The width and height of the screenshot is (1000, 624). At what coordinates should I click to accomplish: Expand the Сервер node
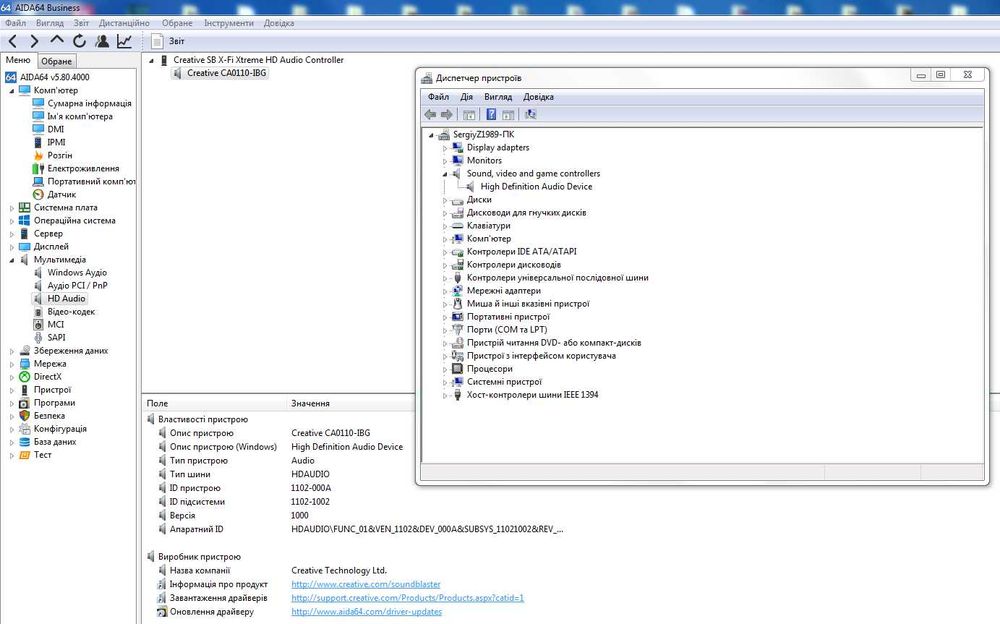(11, 234)
